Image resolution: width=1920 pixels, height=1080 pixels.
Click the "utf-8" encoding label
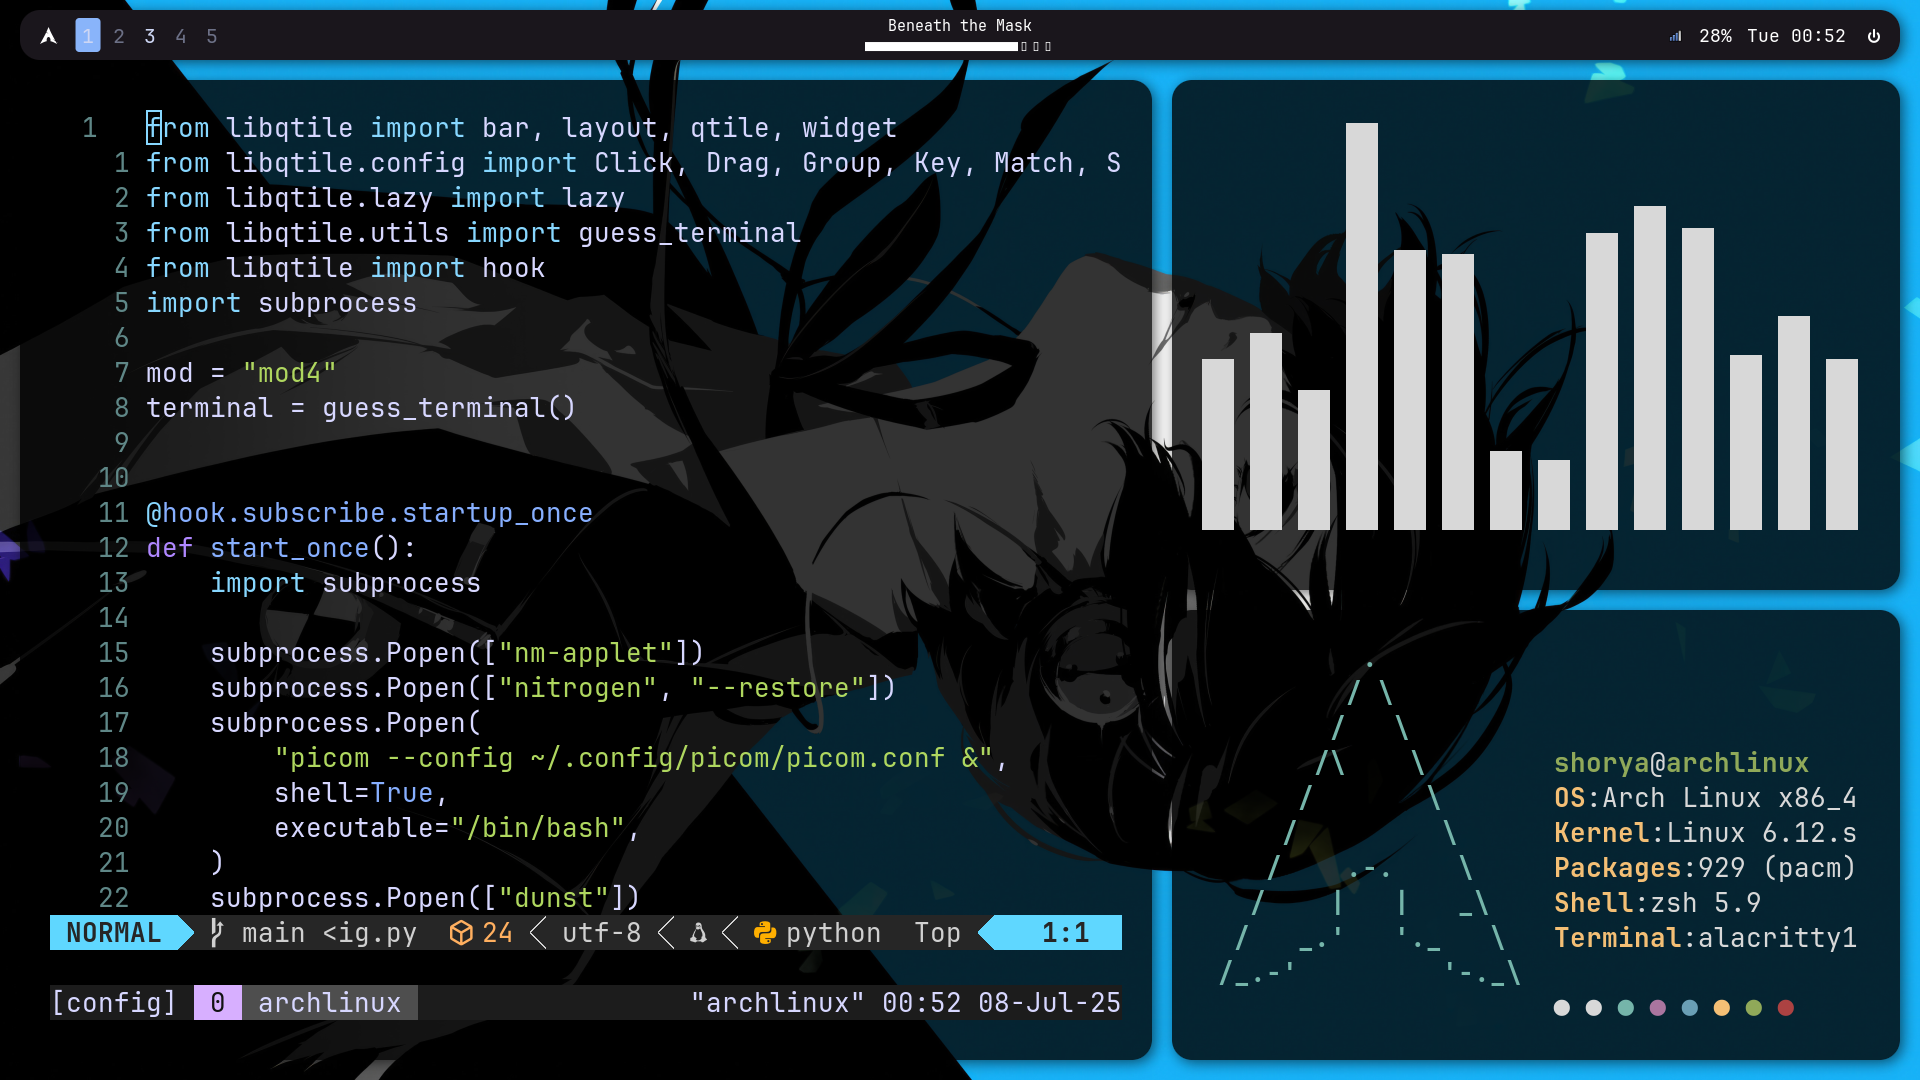tap(601, 933)
